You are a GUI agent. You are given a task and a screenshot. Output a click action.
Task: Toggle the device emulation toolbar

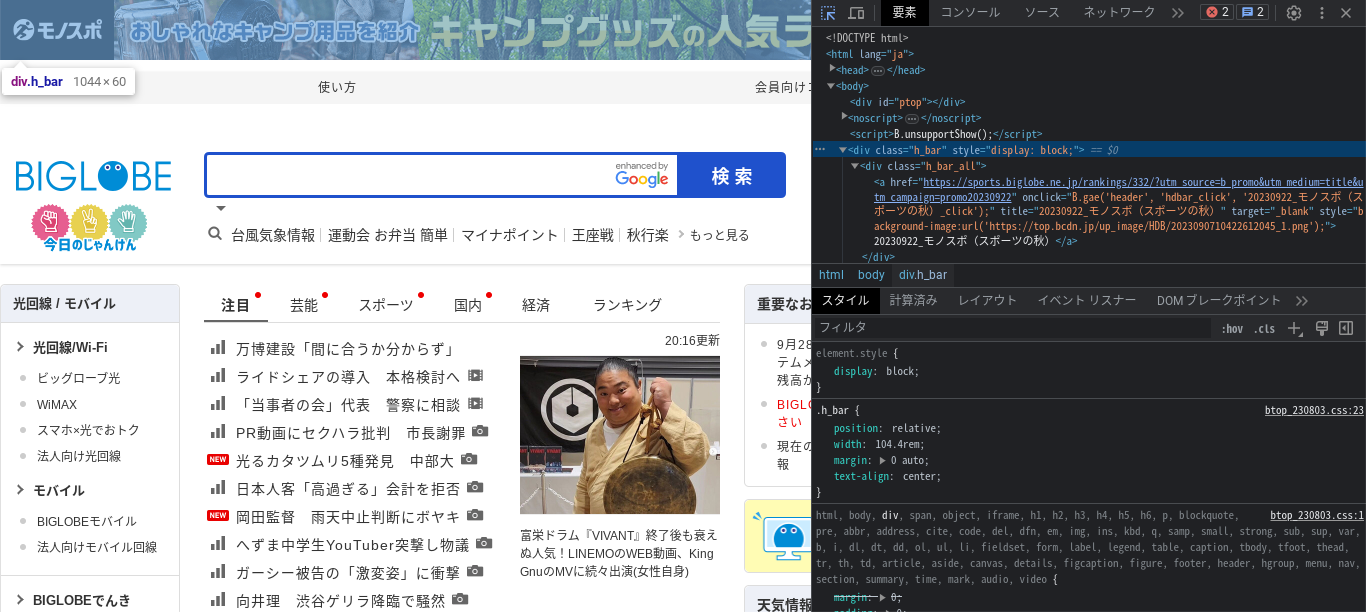tap(855, 12)
